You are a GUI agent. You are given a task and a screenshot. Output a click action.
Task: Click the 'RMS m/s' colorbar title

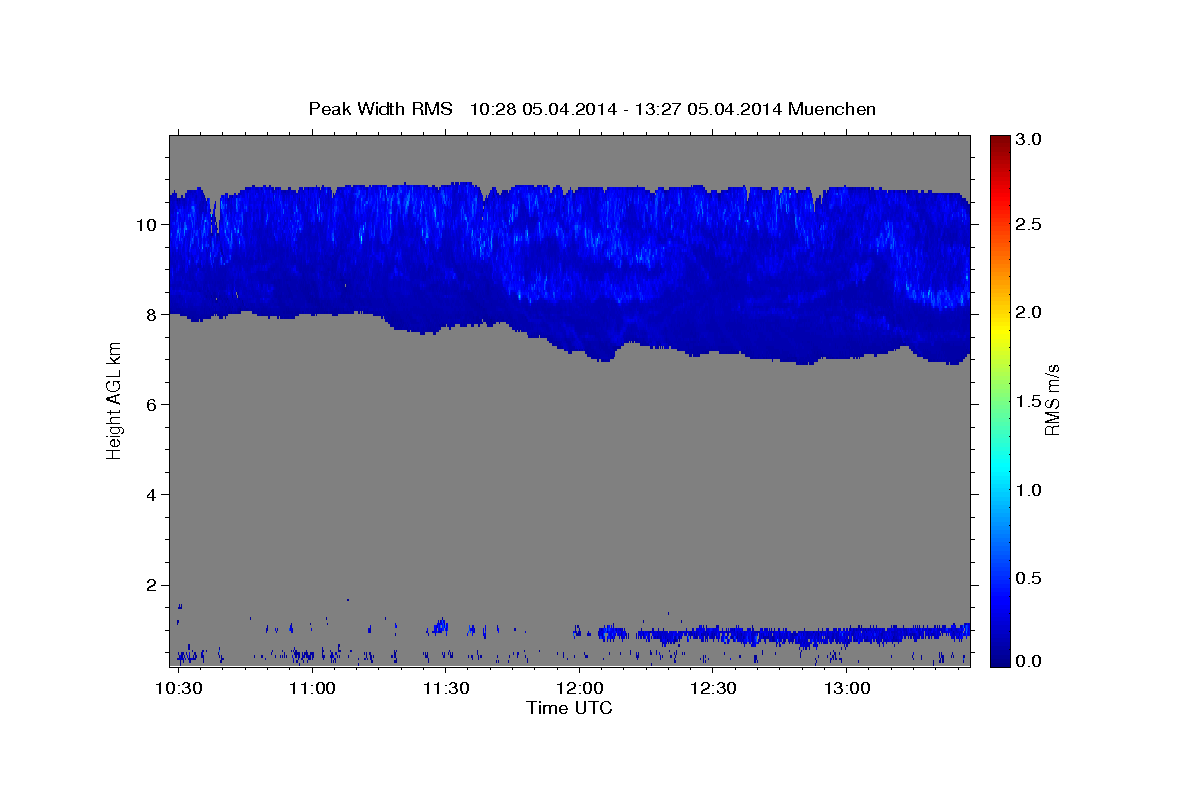click(1052, 401)
